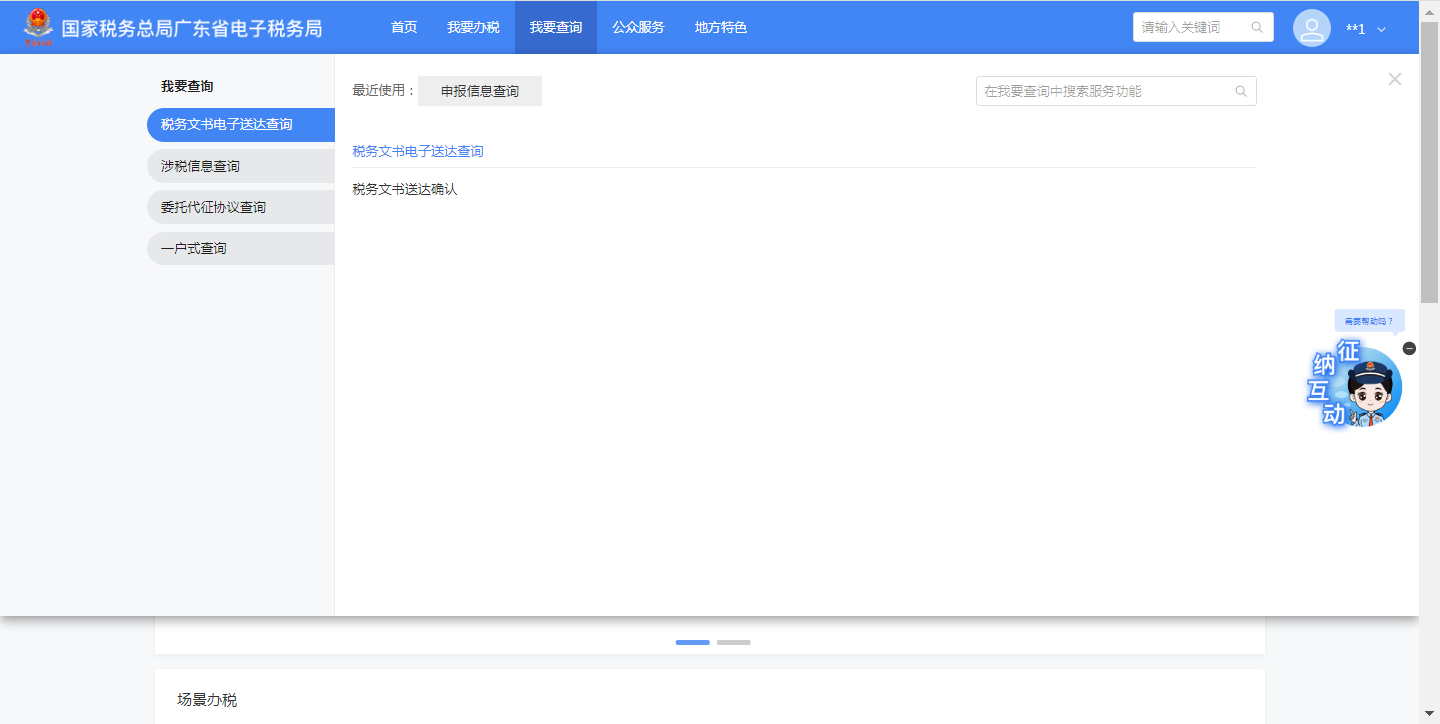Click the national tax emblem logo

[x=39, y=27]
